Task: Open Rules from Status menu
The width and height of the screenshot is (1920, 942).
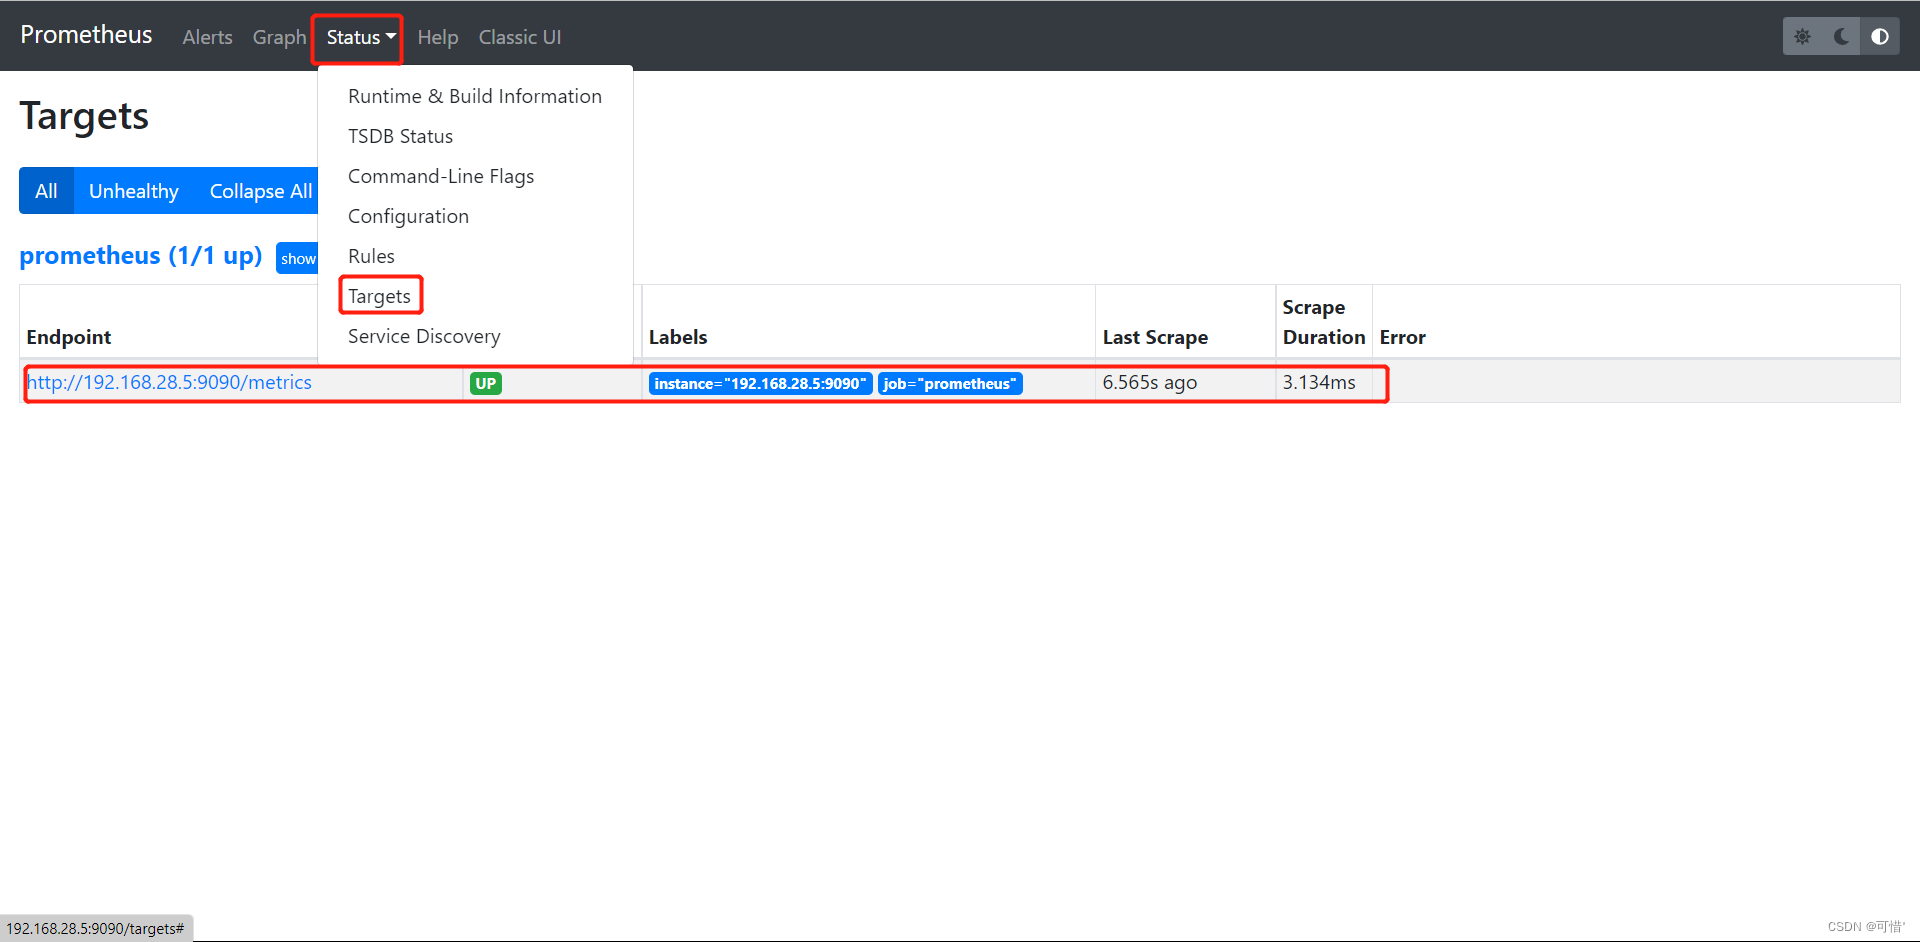Action: tap(475, 256)
